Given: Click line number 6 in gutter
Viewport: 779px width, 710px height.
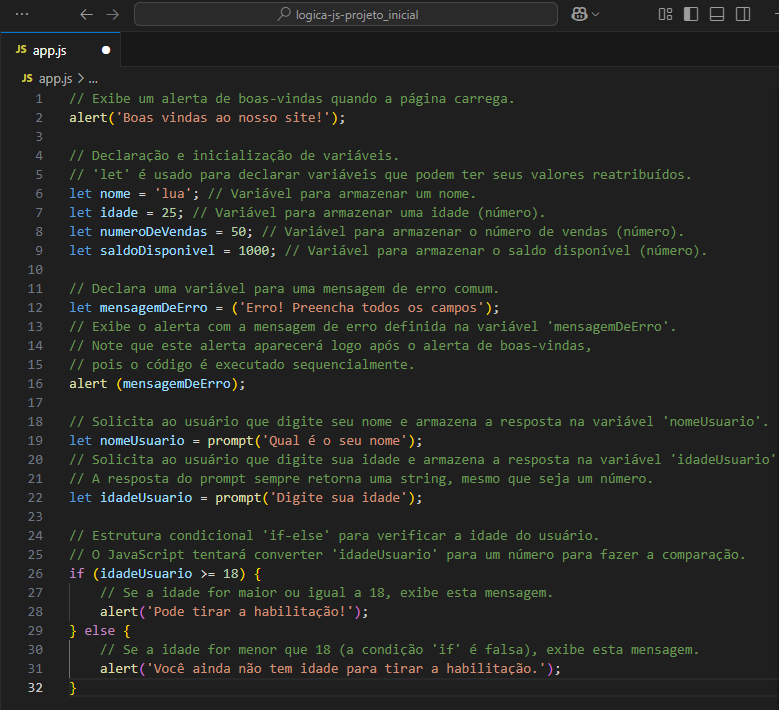Looking at the screenshot, I should pos(39,194).
